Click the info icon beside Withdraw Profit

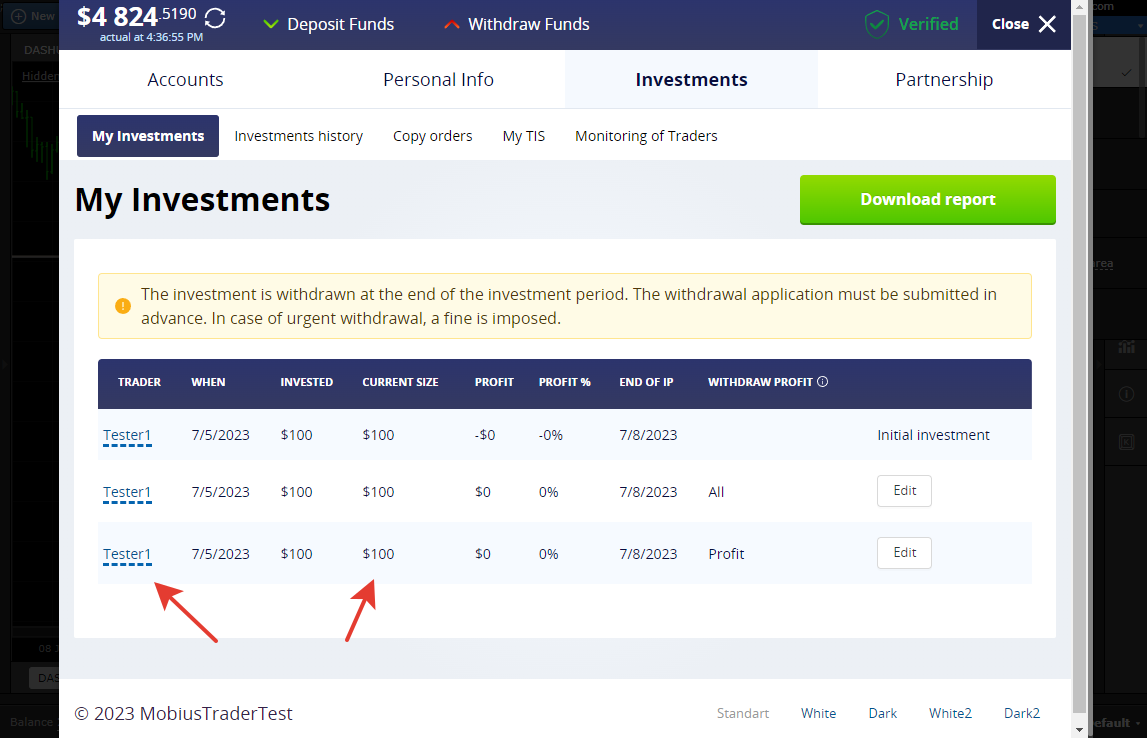point(822,382)
